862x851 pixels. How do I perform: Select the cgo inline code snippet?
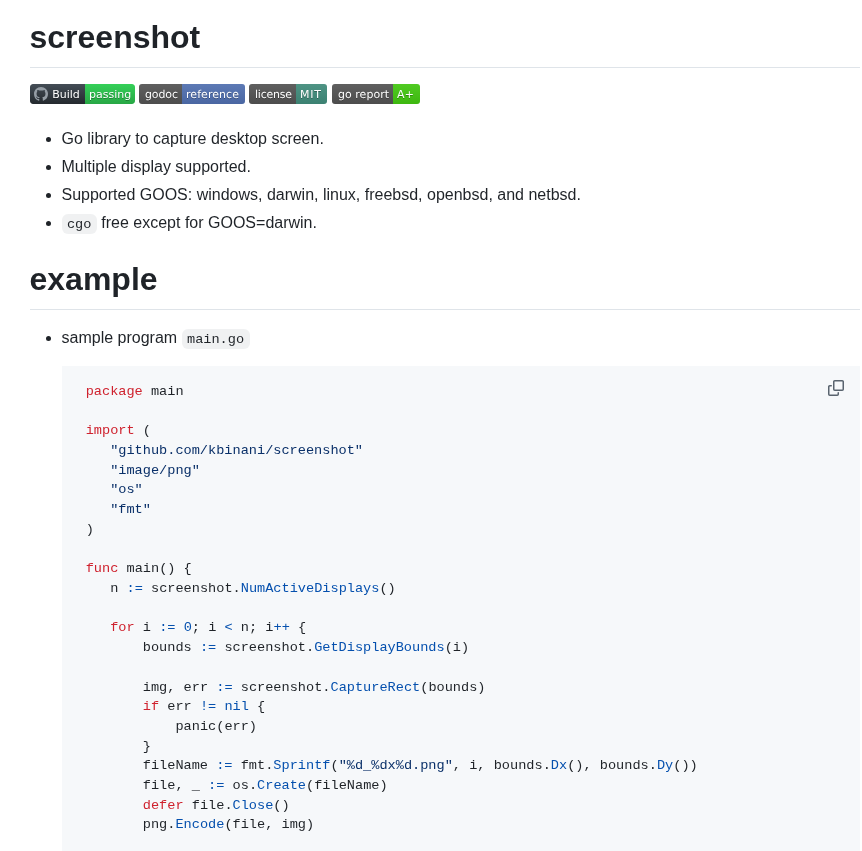(79, 223)
